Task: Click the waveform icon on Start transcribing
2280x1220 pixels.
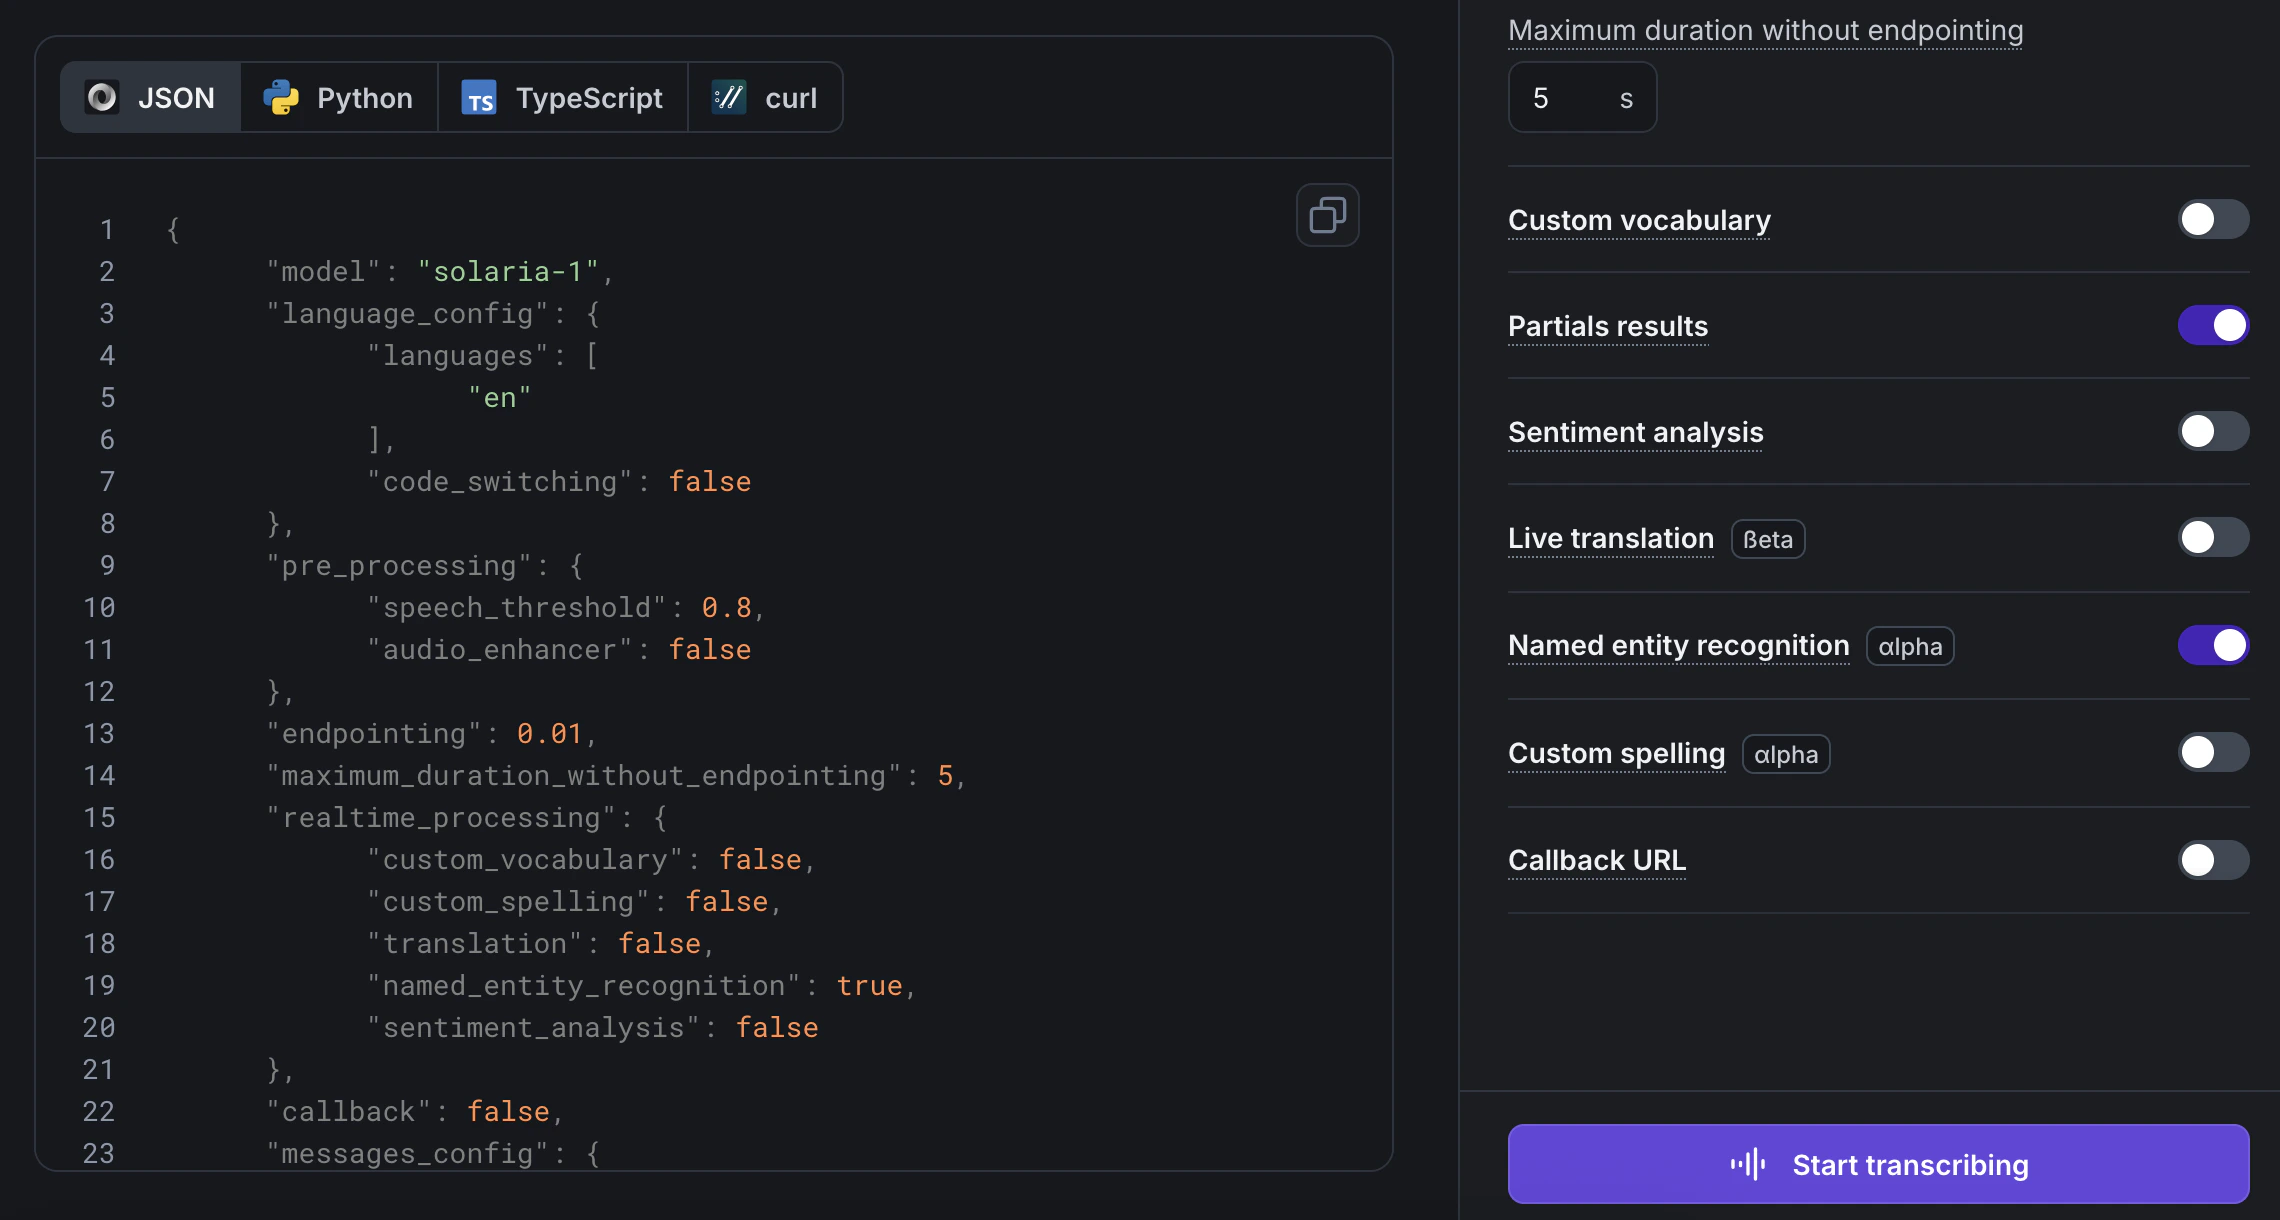Action: (x=1750, y=1164)
